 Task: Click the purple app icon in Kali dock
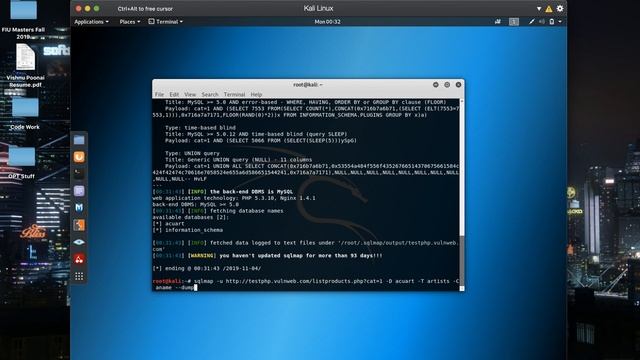[79, 191]
